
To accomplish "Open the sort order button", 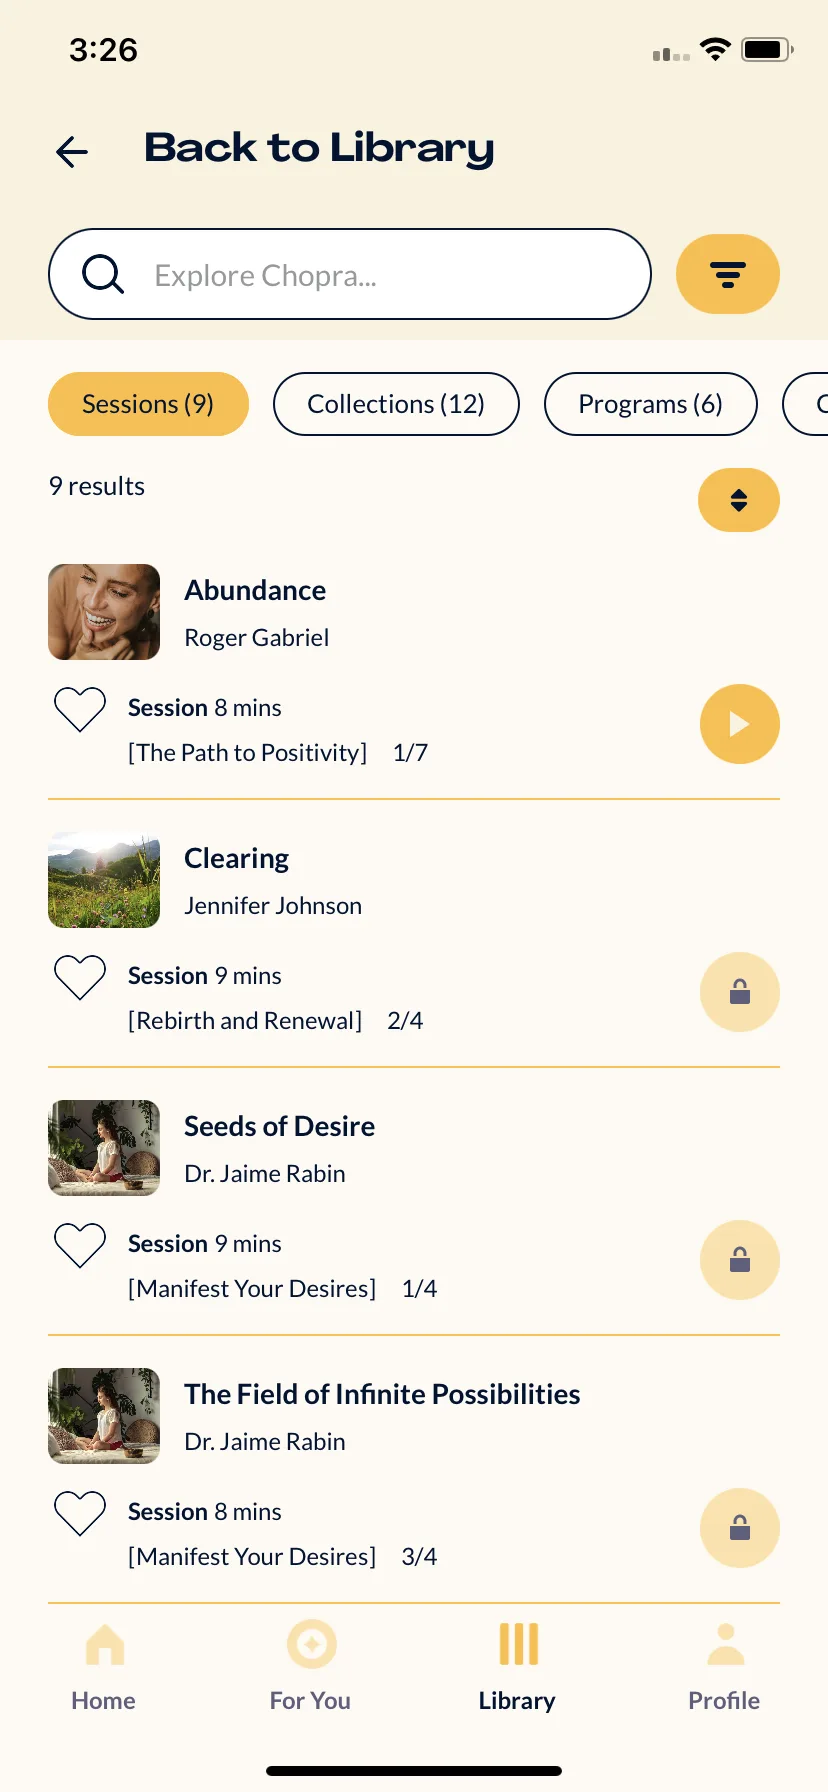I will pos(739,500).
